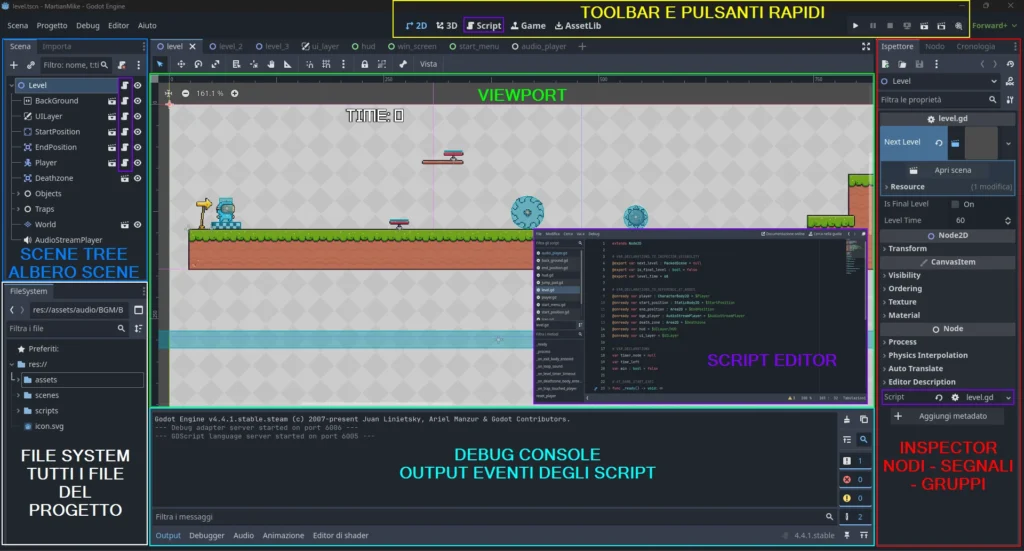Screen dimensions: 1024x551
Task: Toggle distraction-free mode expand icon
Action: click(866, 46)
